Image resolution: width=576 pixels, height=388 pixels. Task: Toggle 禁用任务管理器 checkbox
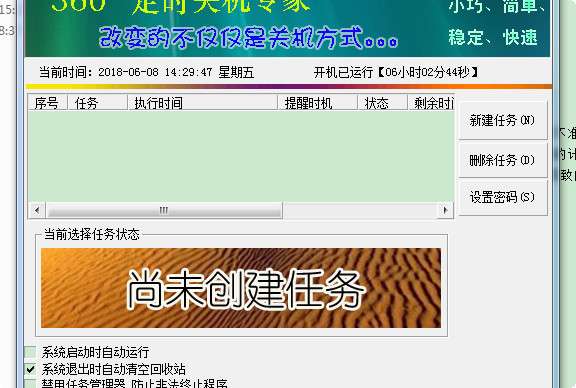click(30, 384)
